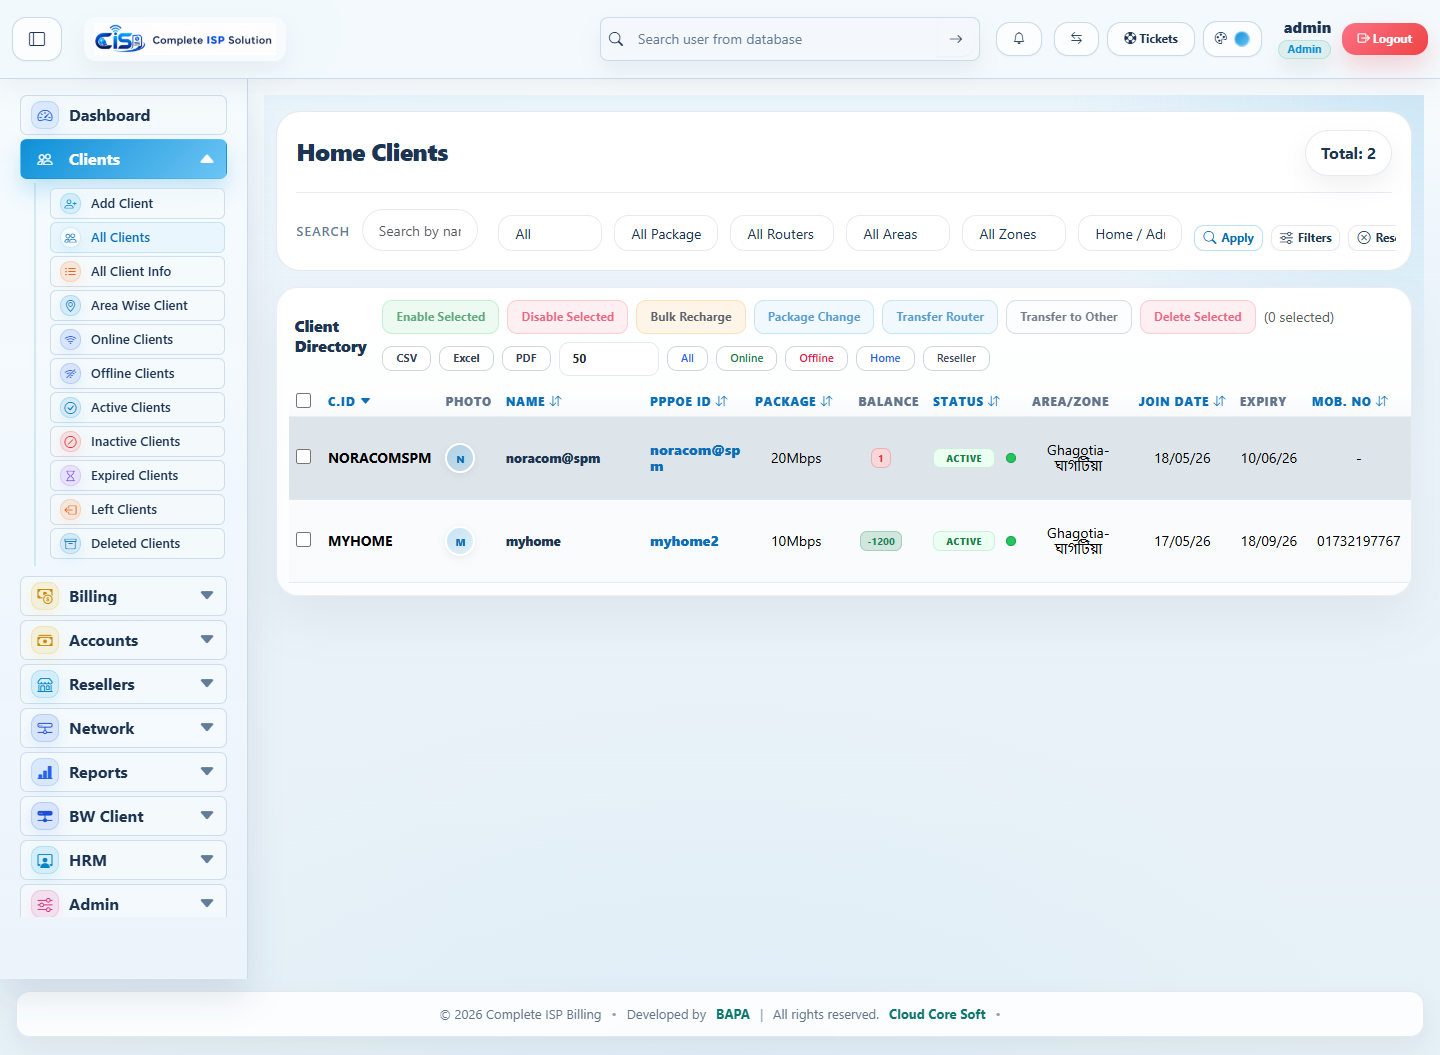1440x1055 pixels.
Task: Click the All Client Info list icon
Action: pos(71,272)
